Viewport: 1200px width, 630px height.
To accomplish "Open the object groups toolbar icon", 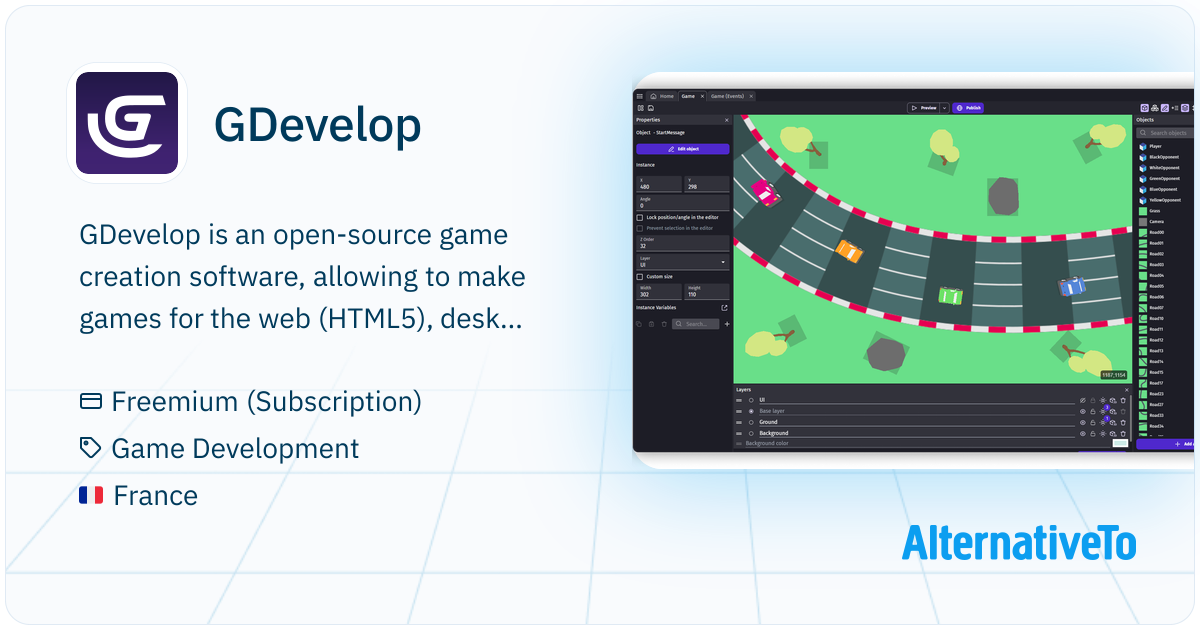I will pos(1154,108).
